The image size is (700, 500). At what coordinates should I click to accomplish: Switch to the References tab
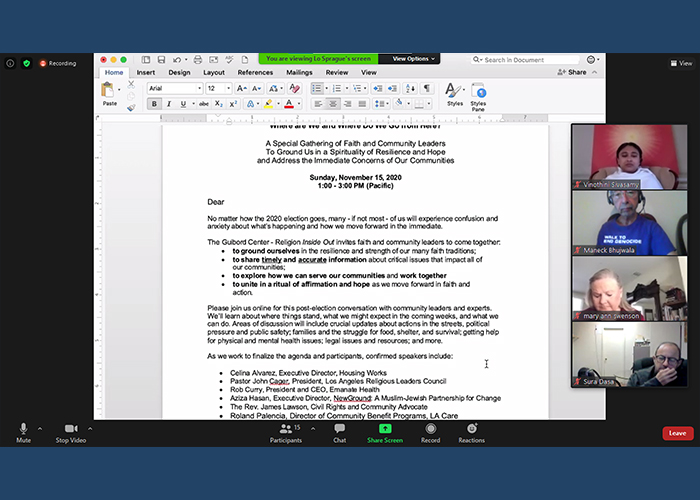[x=255, y=72]
